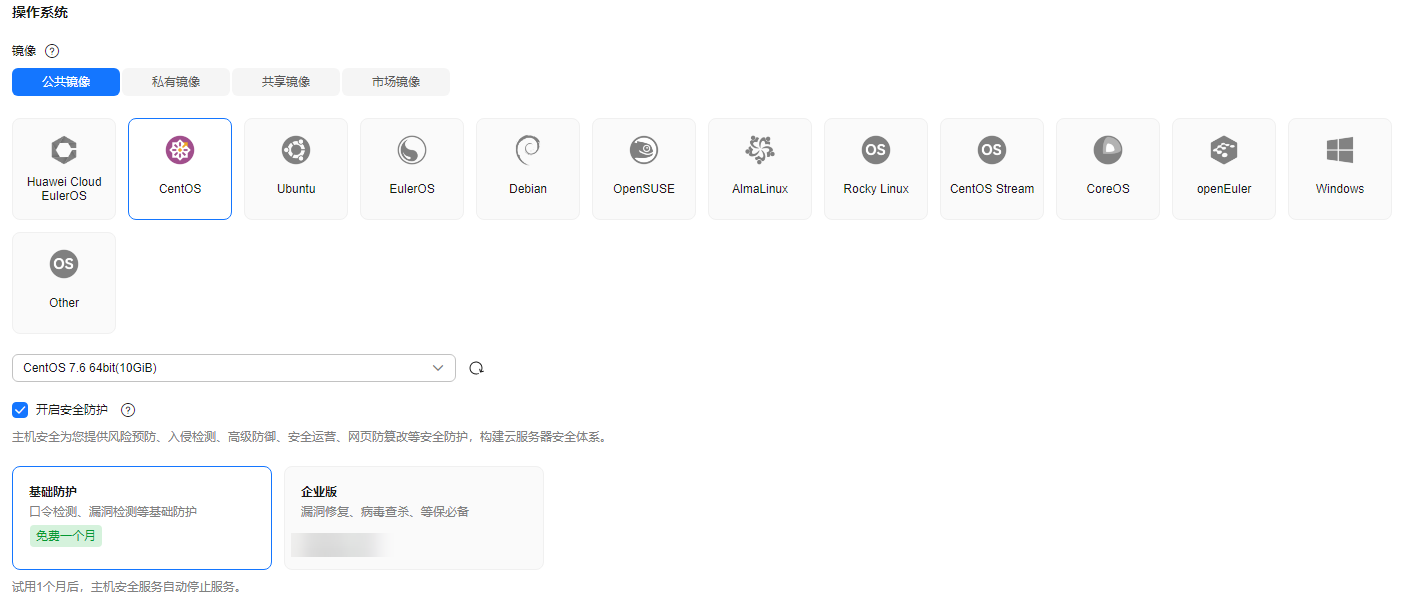Switch to the 公共镜像 tab

66,82
